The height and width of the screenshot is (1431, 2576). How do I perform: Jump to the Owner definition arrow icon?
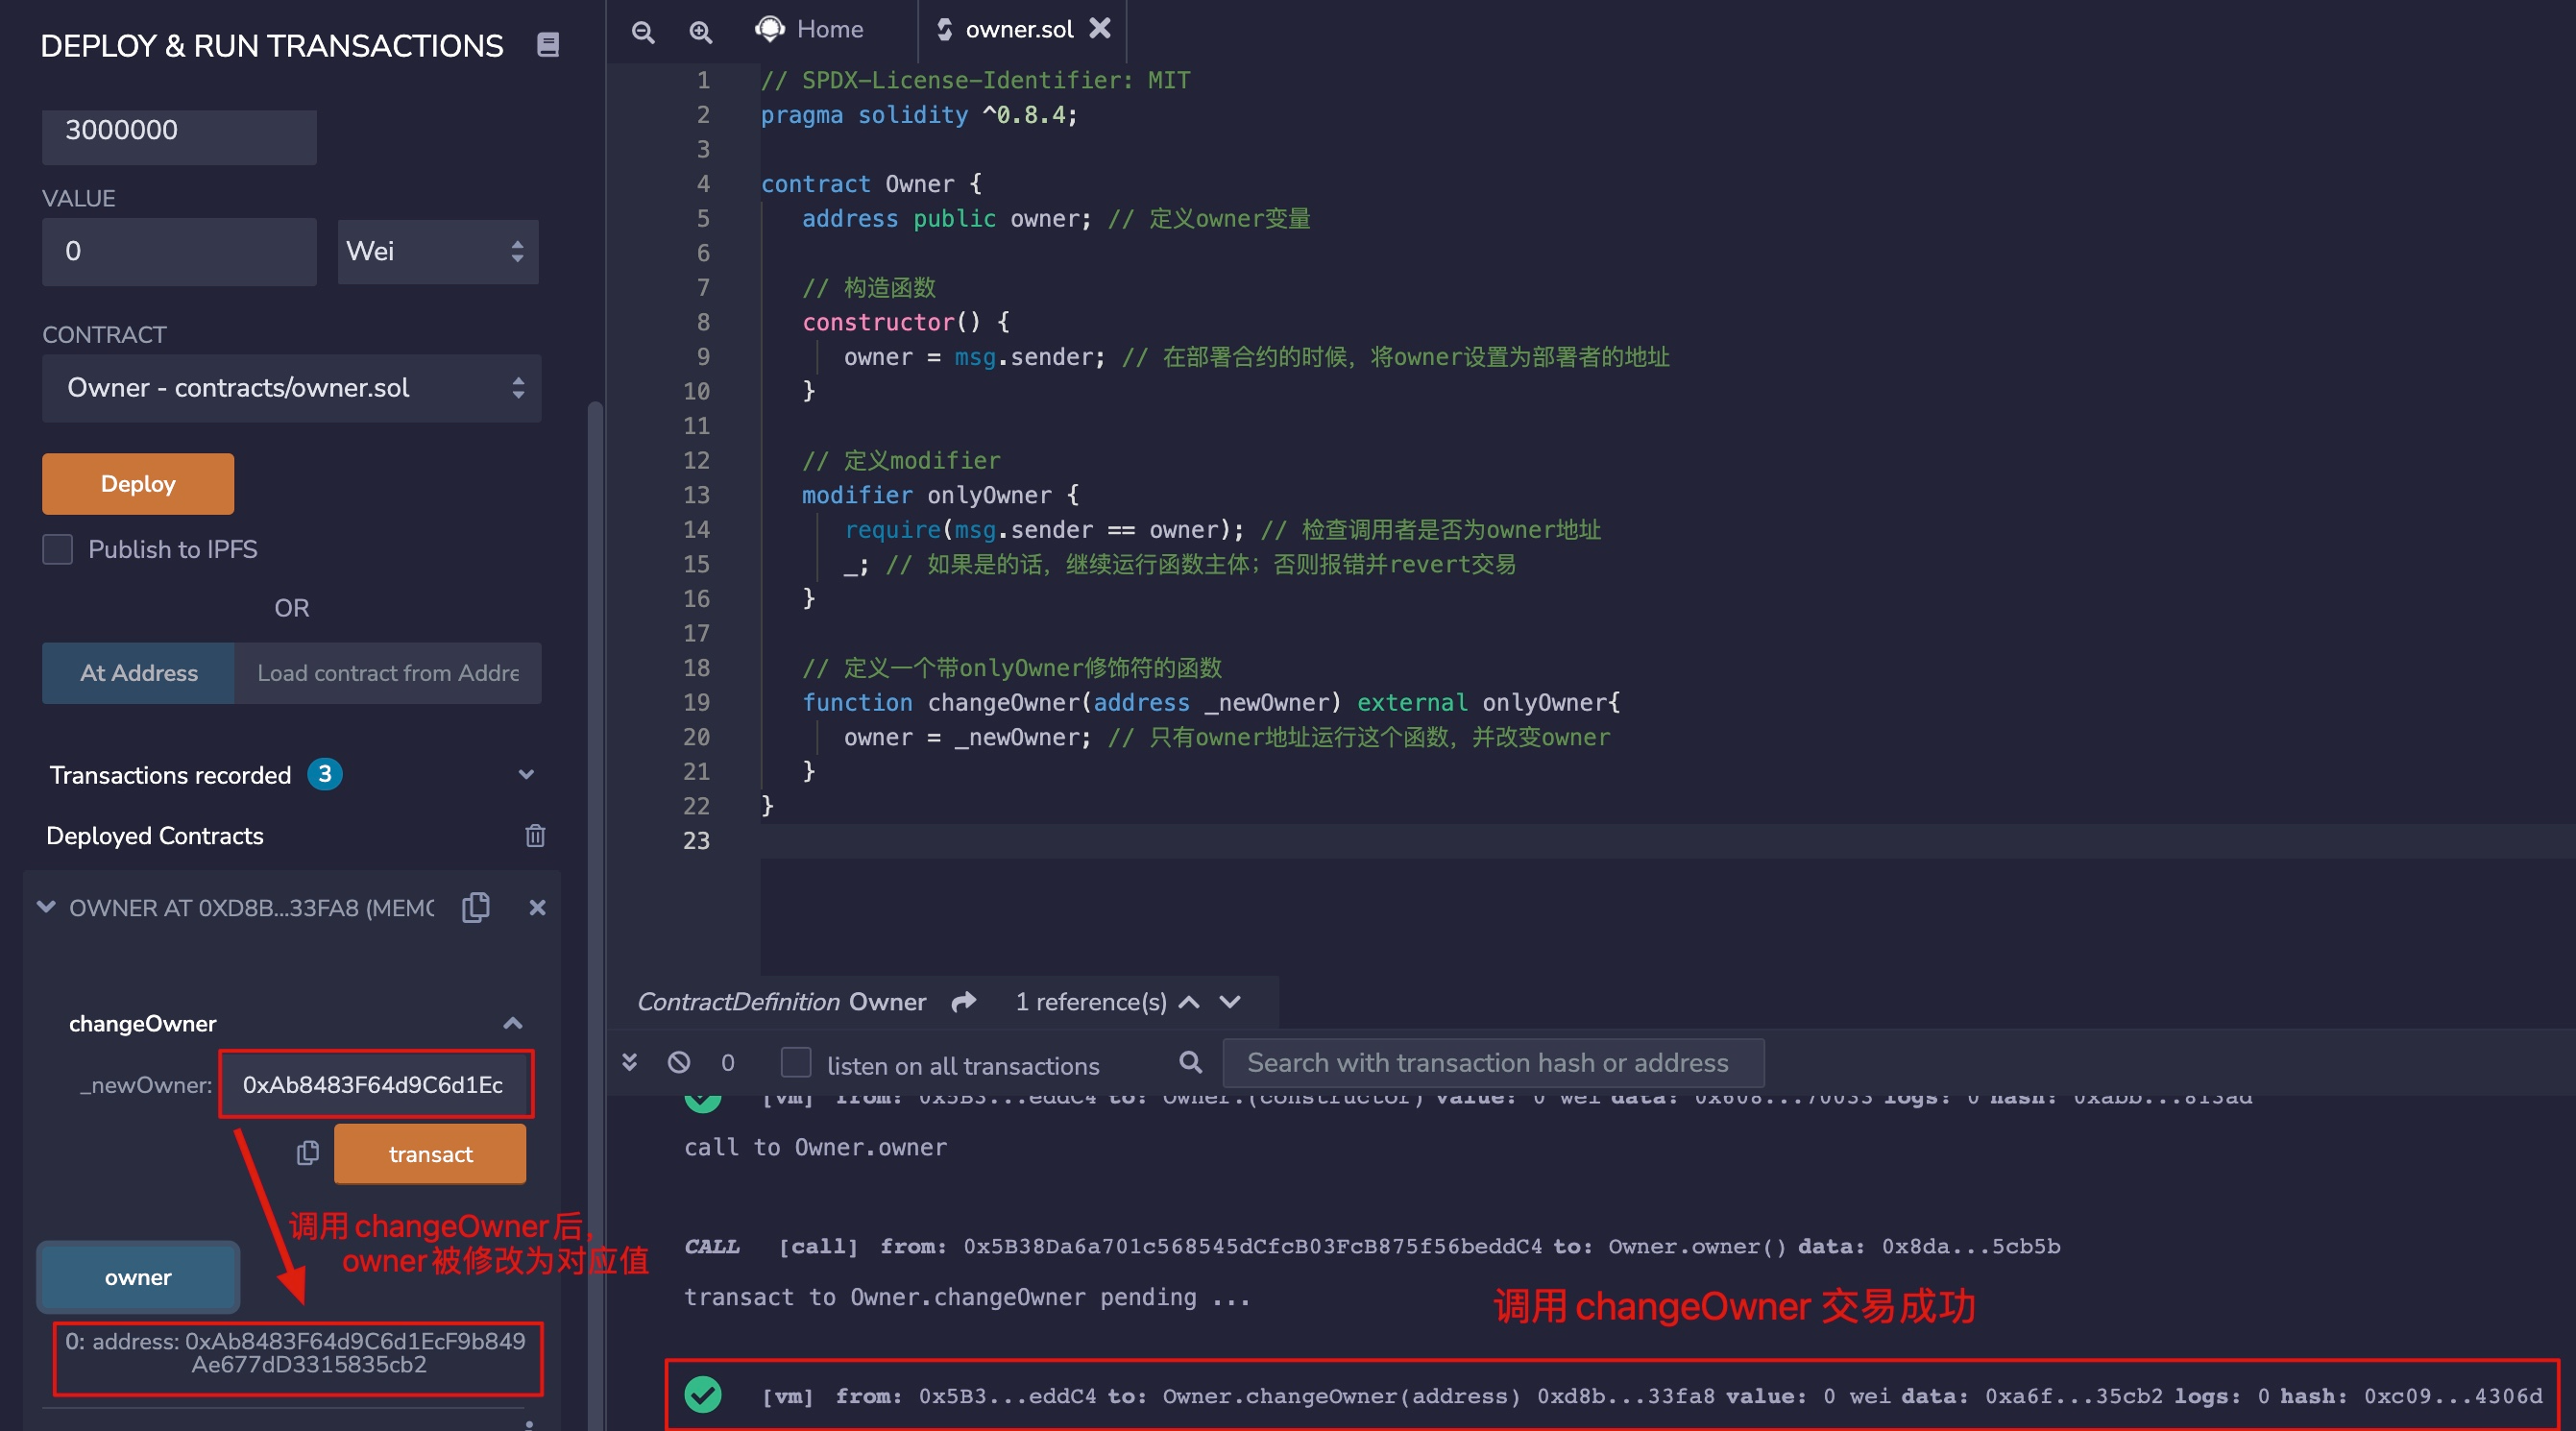(963, 1002)
